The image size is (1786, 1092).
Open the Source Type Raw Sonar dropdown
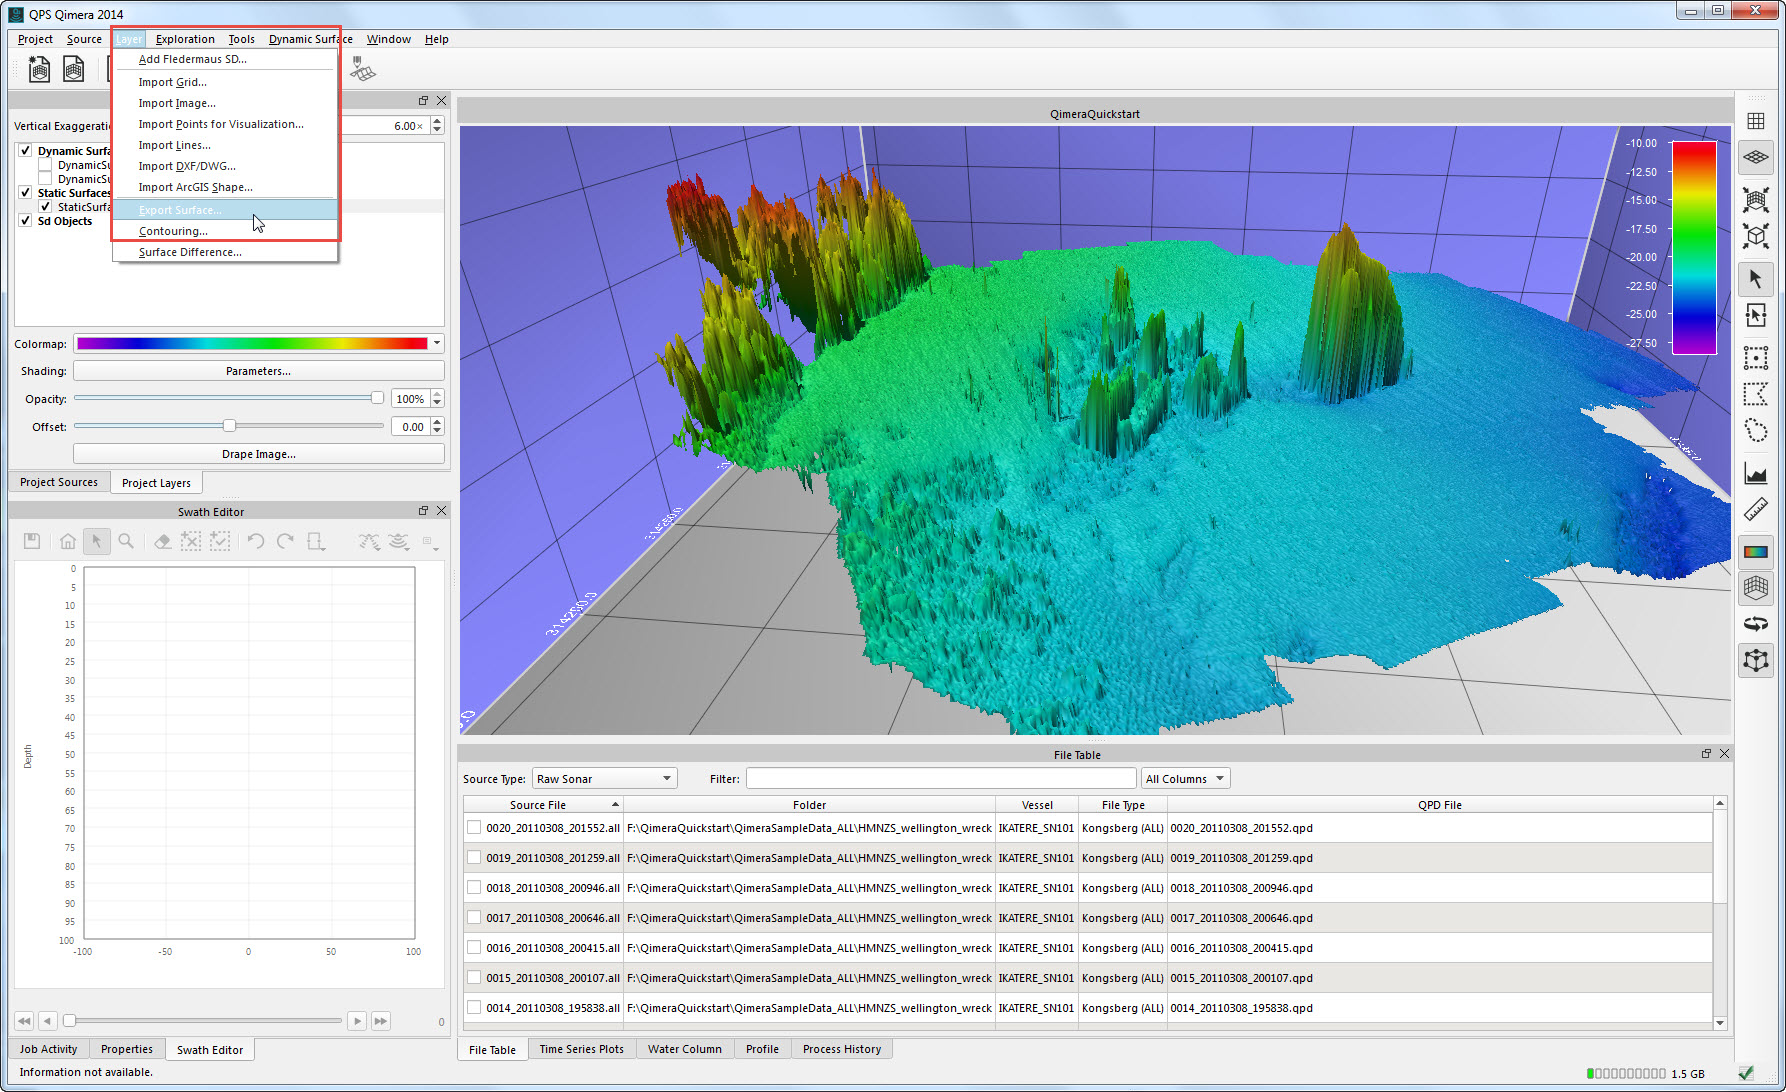click(604, 779)
